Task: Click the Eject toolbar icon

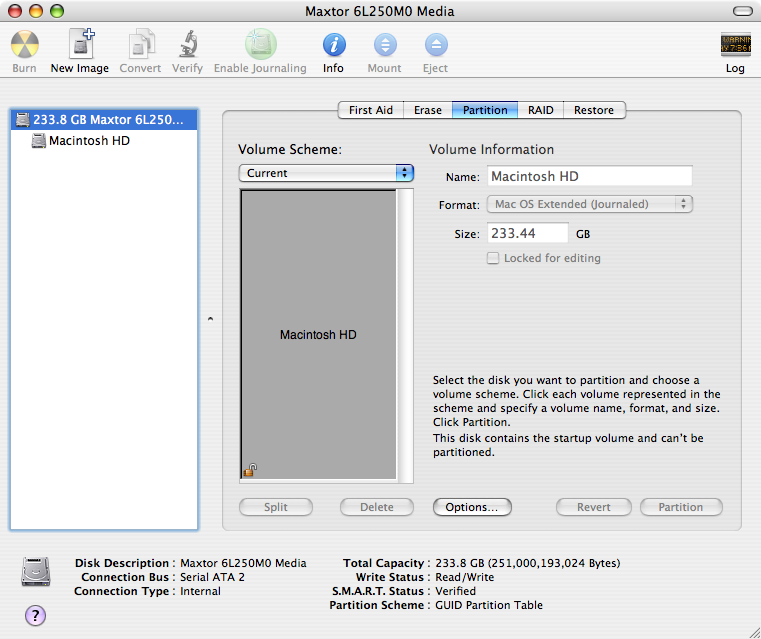Action: coord(436,45)
